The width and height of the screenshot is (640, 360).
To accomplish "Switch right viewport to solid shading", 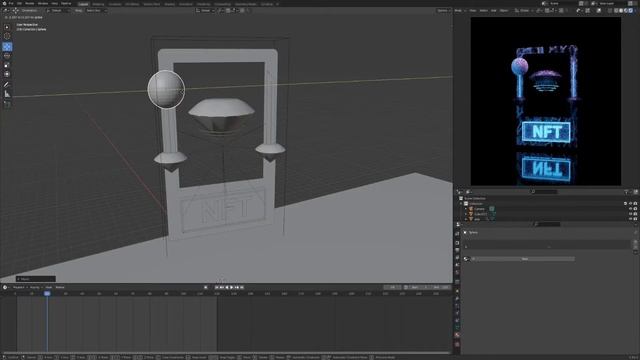I will coord(621,10).
